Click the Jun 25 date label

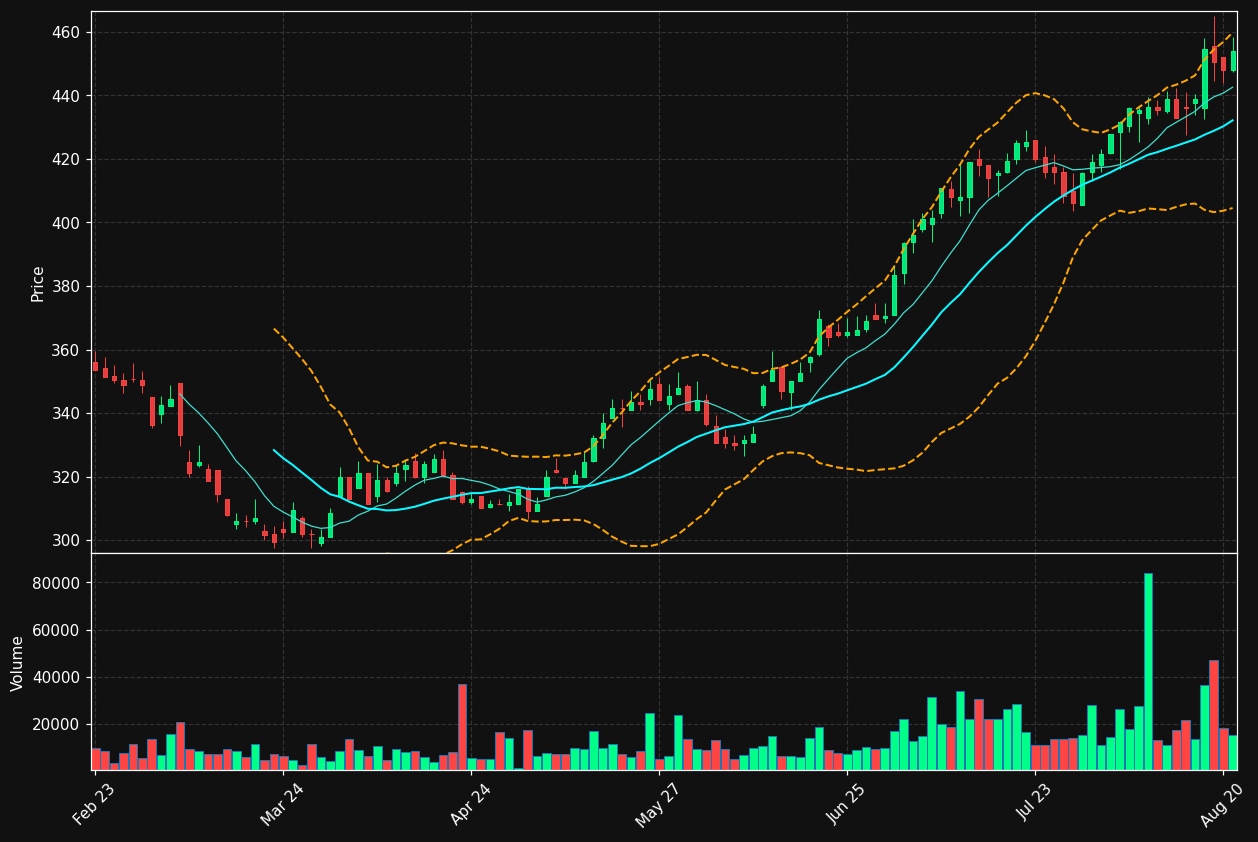point(846,803)
